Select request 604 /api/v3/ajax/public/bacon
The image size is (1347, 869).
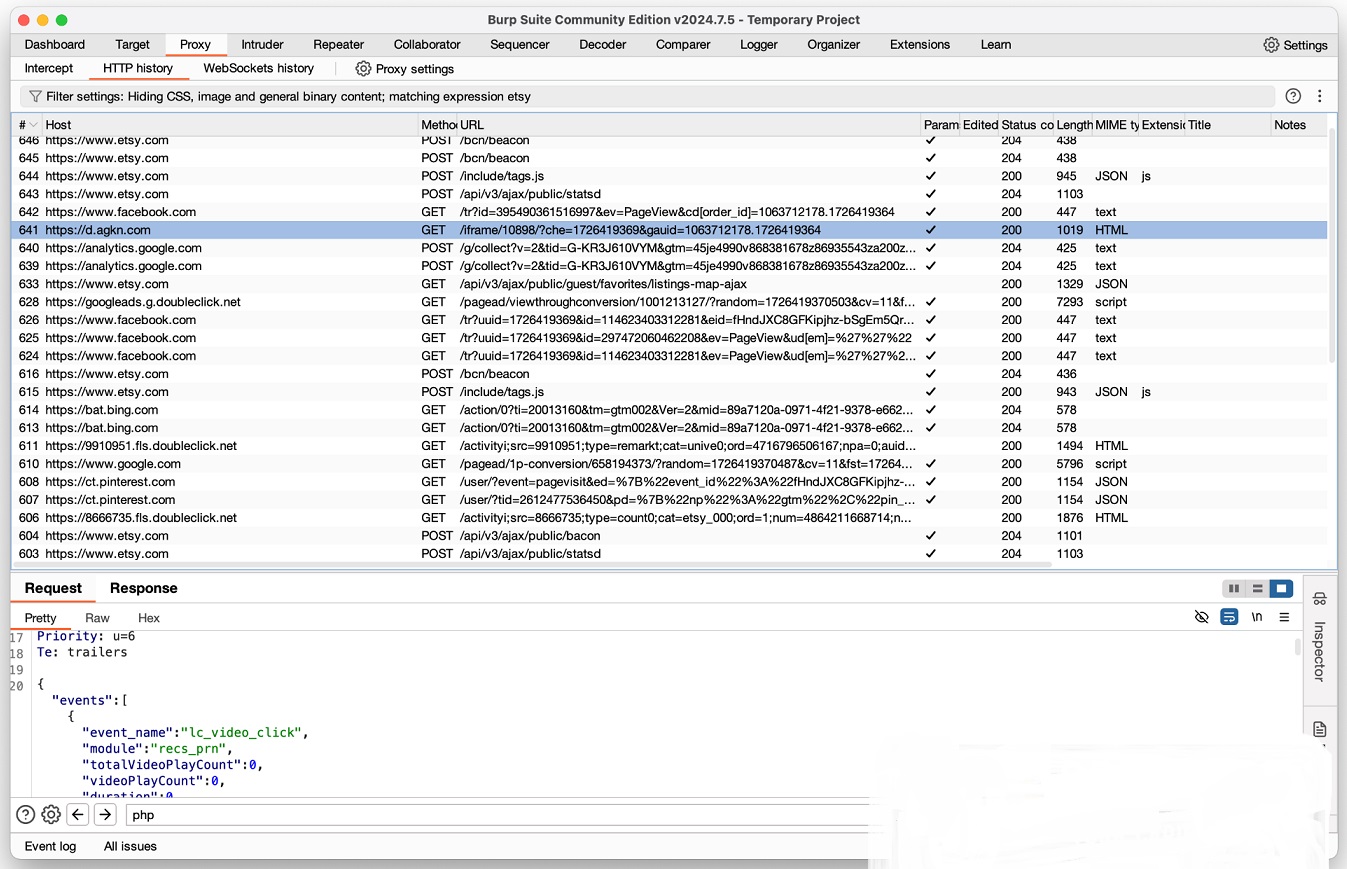[669, 536]
